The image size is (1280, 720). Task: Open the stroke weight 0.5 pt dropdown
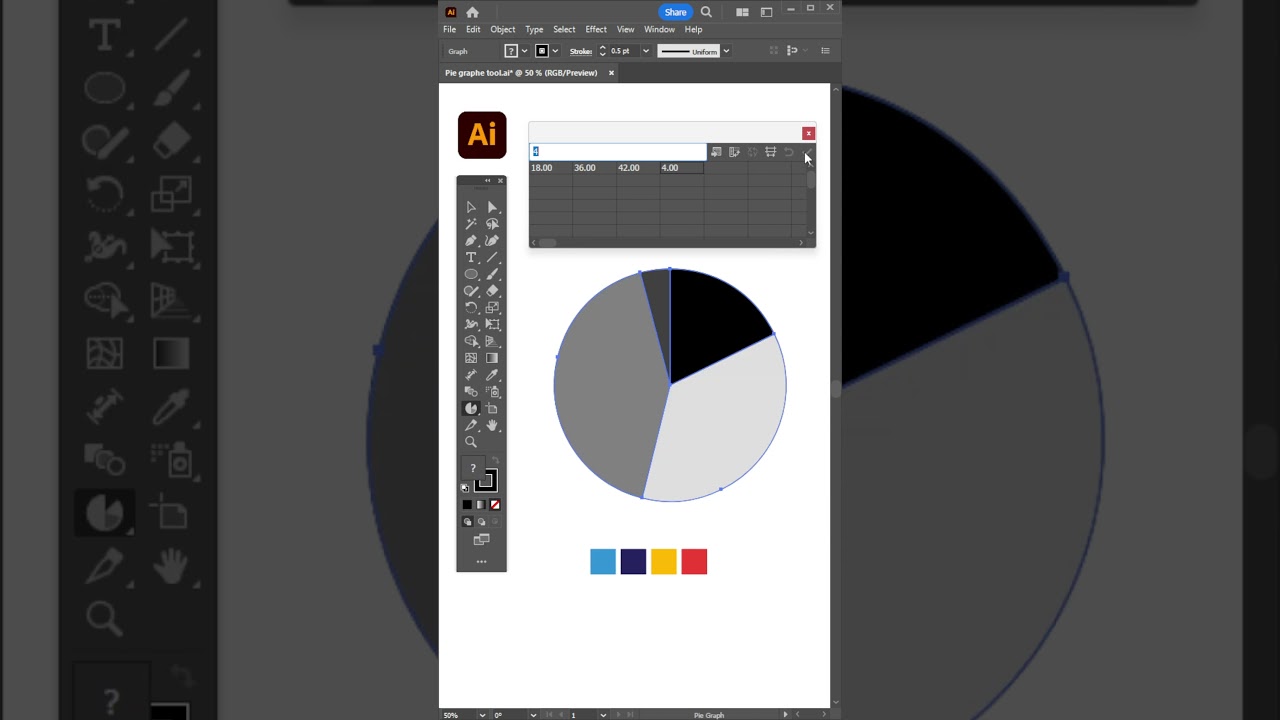[646, 51]
